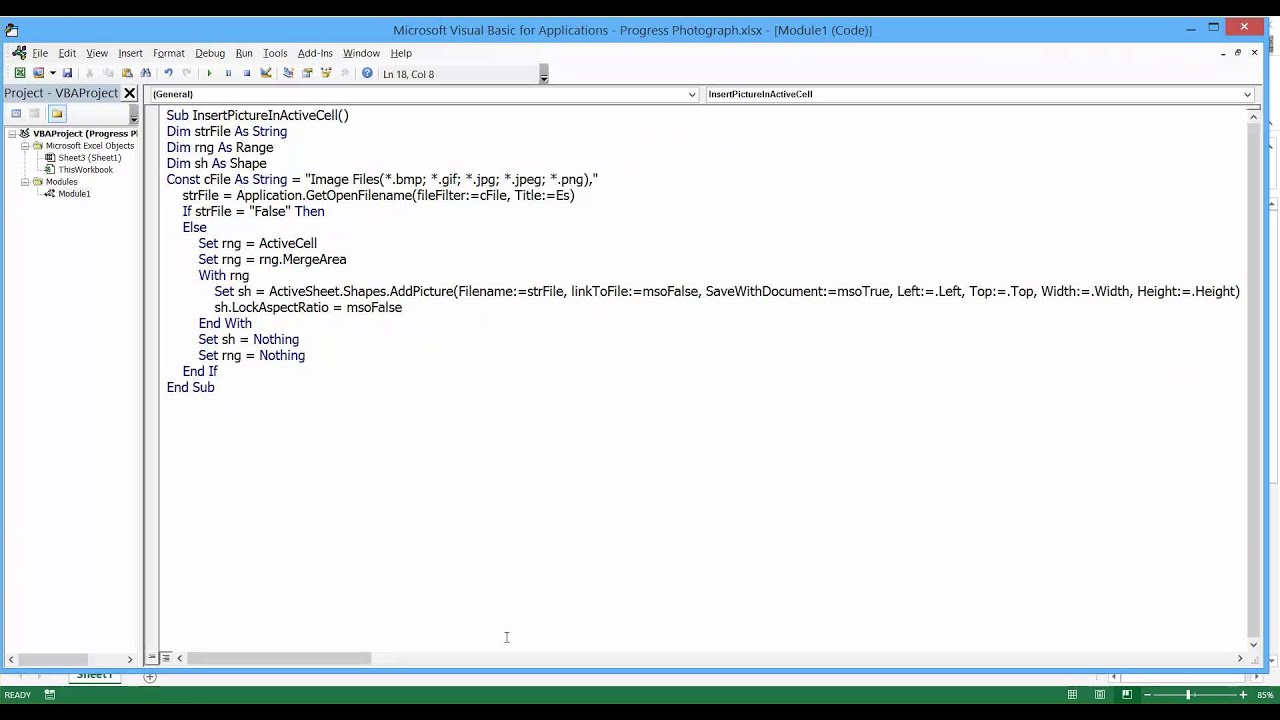Open the Properties Window toolbar icon
The height and width of the screenshot is (720, 1280).
pyautogui.click(x=307, y=73)
